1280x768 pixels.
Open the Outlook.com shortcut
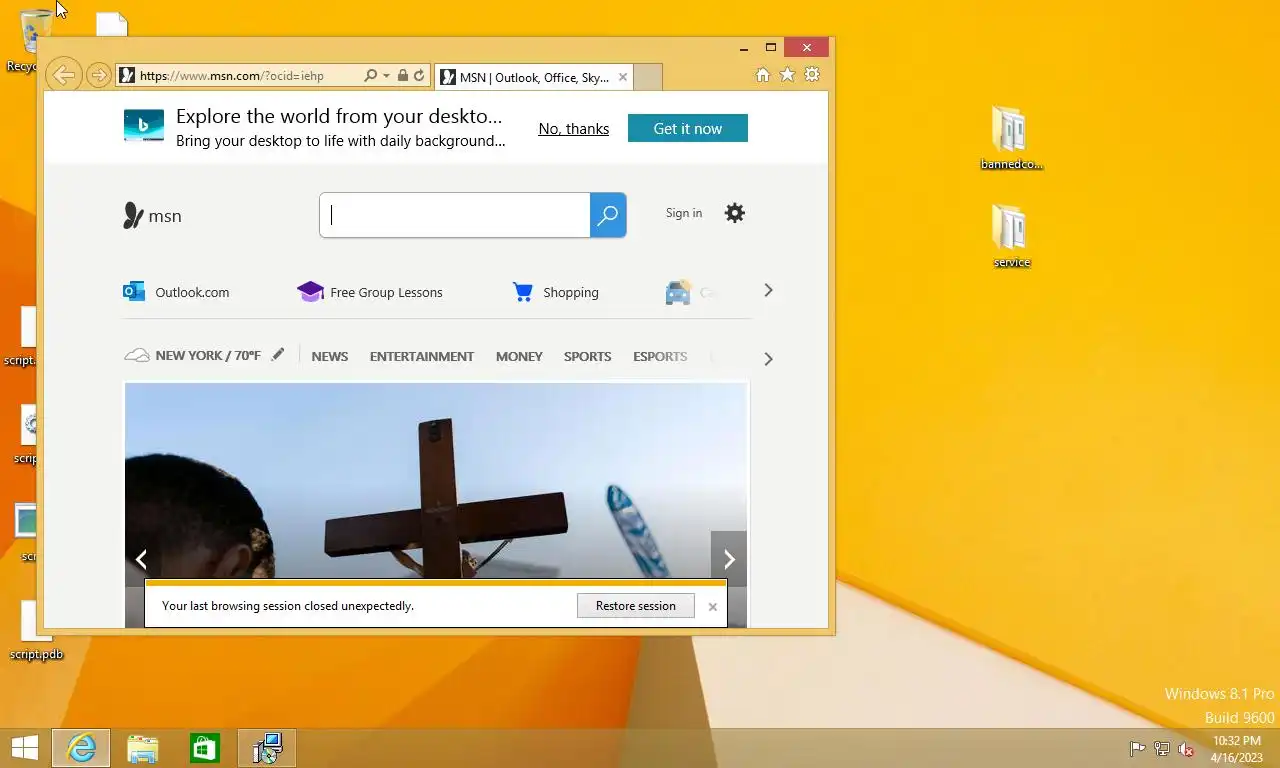(x=176, y=292)
